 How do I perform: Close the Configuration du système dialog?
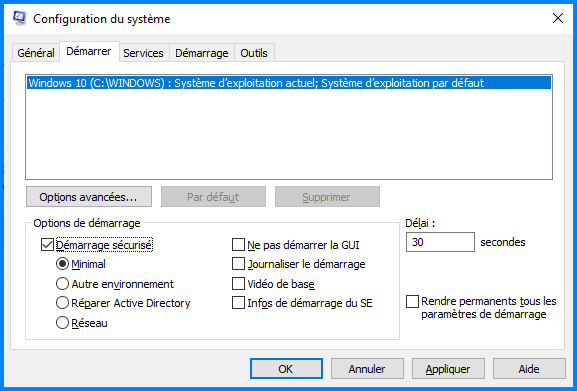558,18
